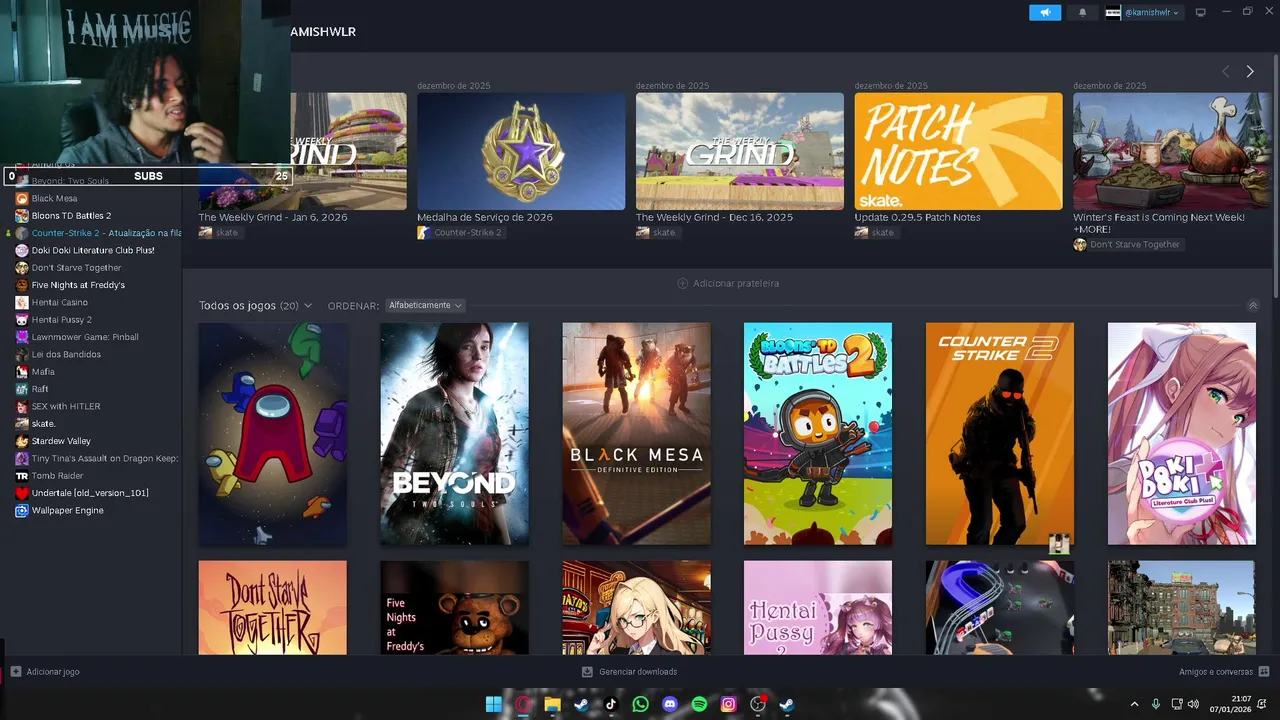
Task: Open Instagram from the taskbar
Action: point(729,704)
